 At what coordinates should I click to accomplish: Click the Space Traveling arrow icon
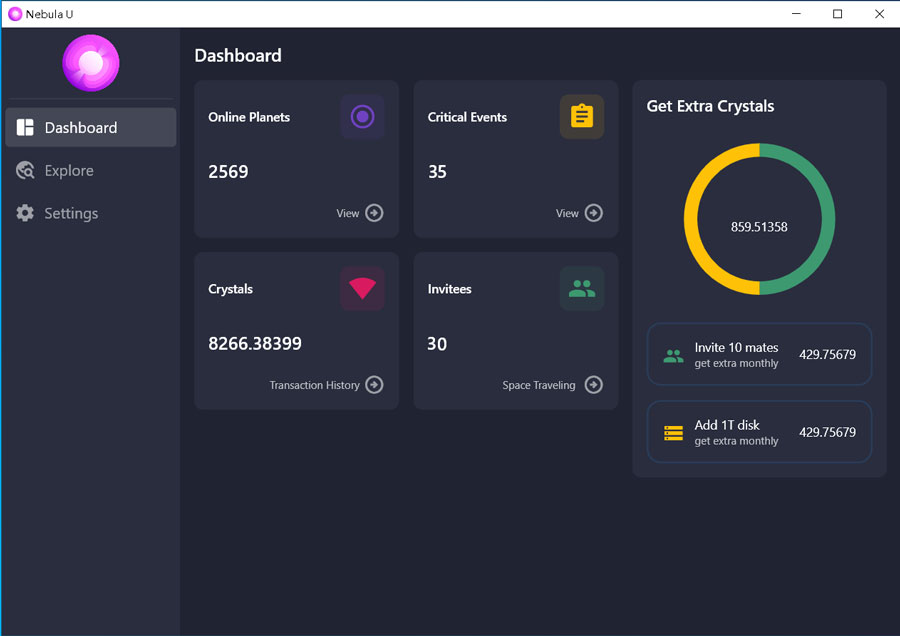pyautogui.click(x=593, y=385)
